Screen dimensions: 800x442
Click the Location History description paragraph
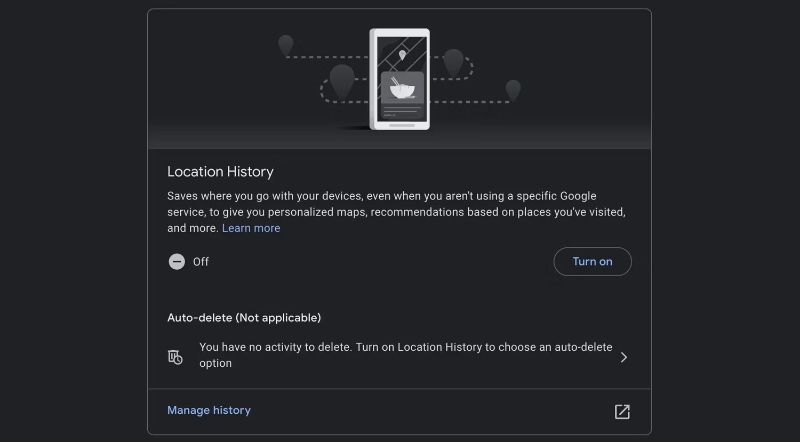coord(395,212)
